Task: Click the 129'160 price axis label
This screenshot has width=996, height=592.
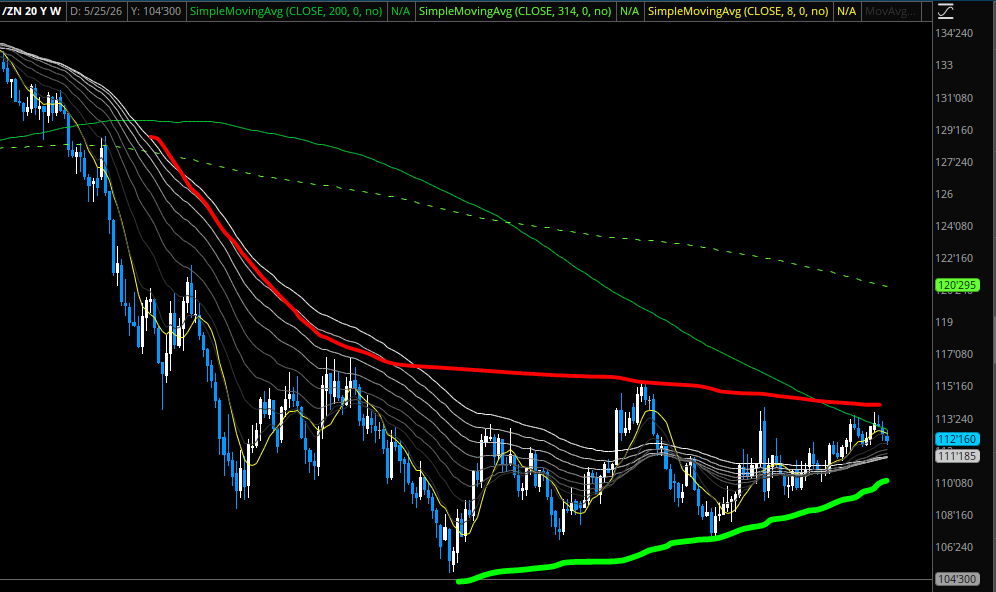Action: click(954, 130)
